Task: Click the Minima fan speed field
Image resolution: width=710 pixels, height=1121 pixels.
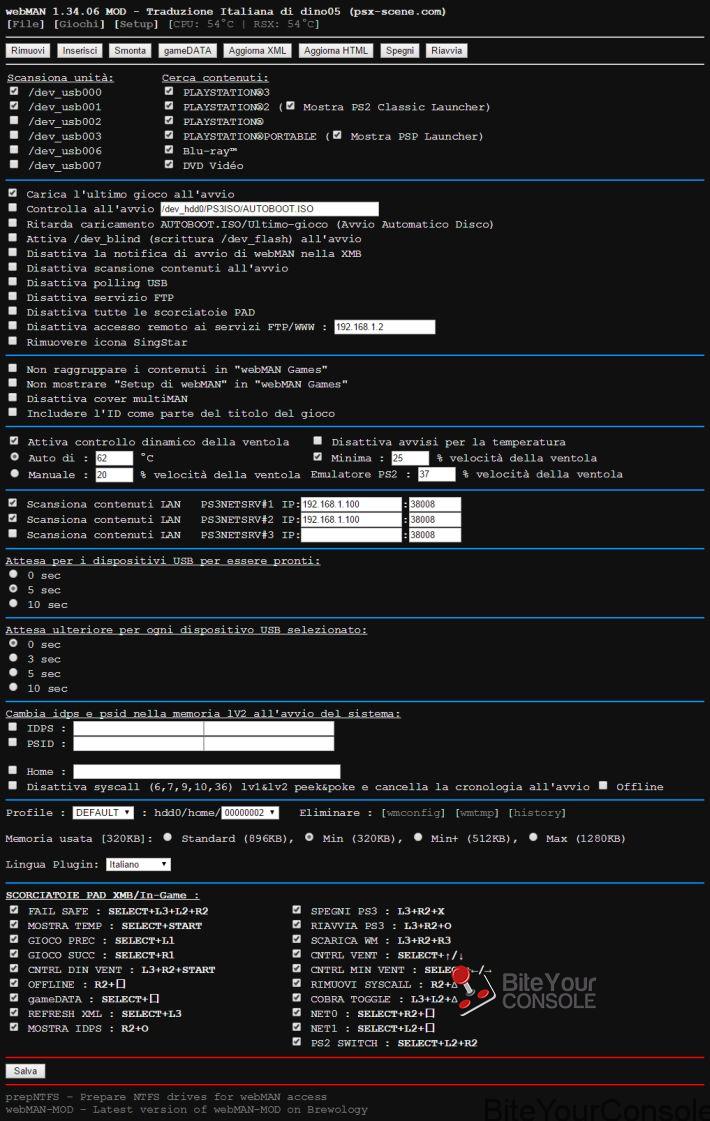Action: tap(410, 458)
